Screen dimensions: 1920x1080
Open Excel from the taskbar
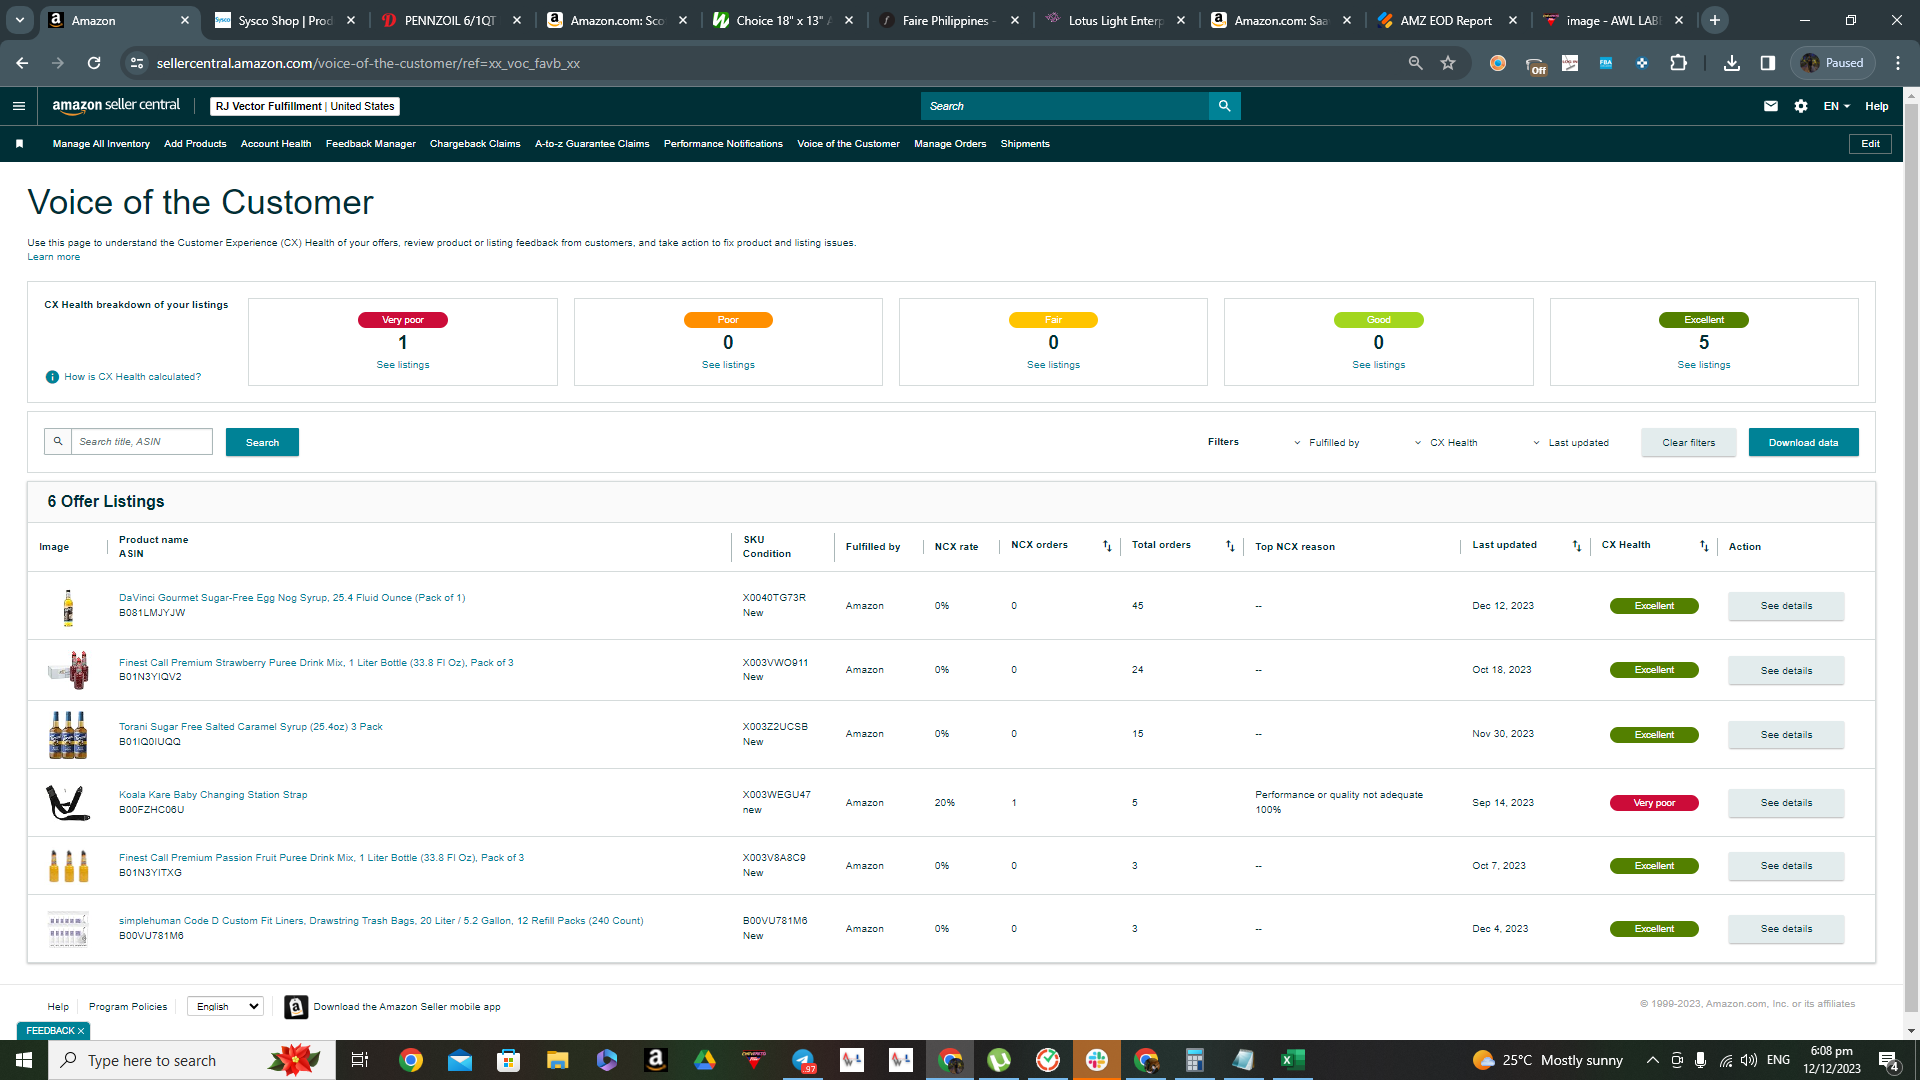[x=1292, y=1060]
